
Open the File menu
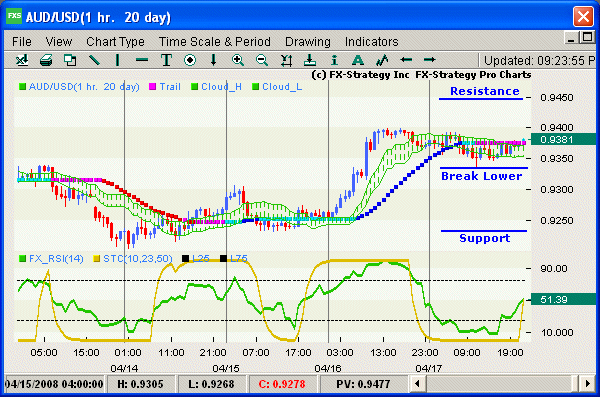[x=22, y=41]
